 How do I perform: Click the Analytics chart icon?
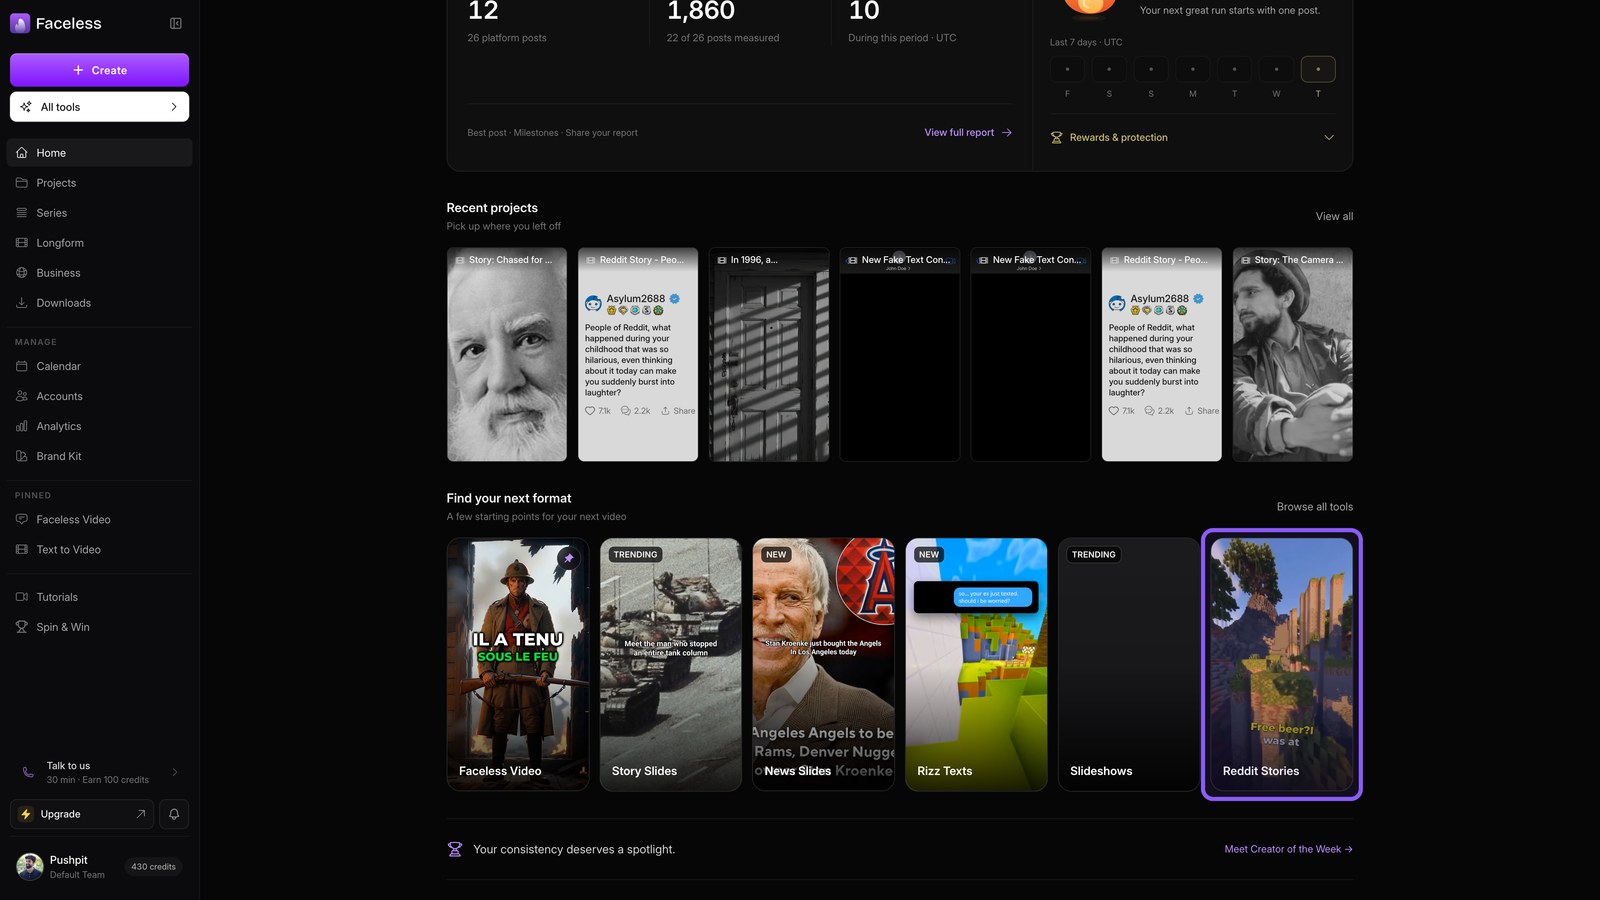(22, 426)
